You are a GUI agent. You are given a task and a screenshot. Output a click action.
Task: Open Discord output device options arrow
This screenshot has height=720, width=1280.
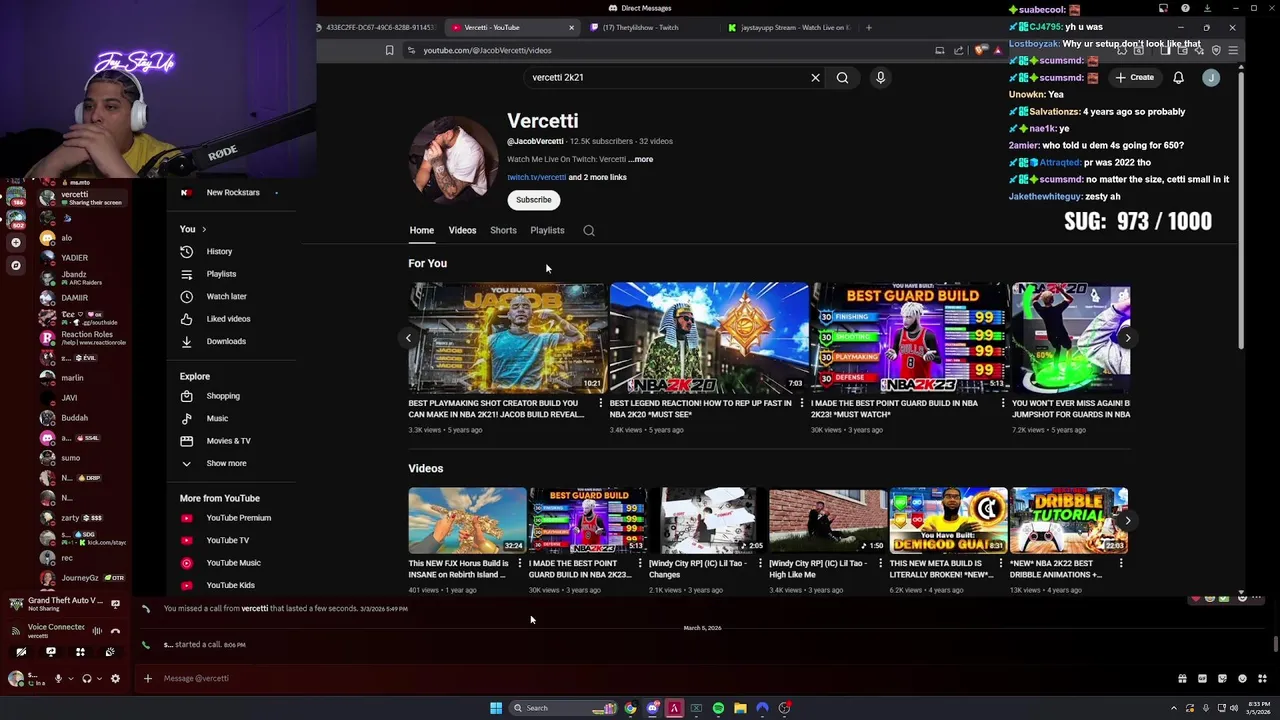99,679
